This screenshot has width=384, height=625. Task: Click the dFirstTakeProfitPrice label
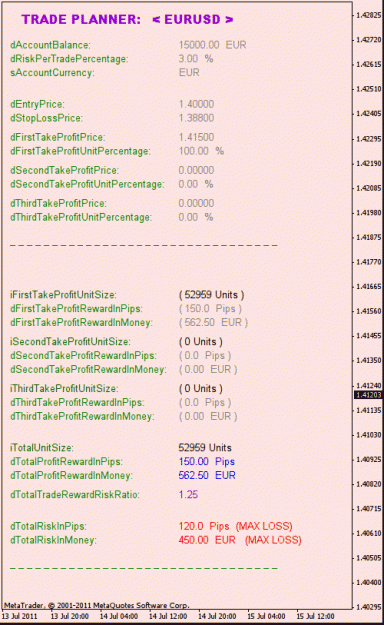pos(57,138)
